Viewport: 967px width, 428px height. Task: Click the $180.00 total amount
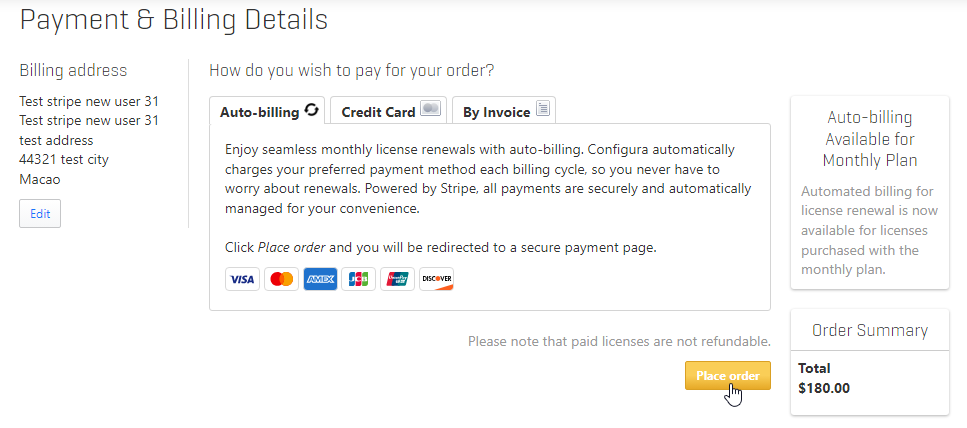[x=824, y=389]
